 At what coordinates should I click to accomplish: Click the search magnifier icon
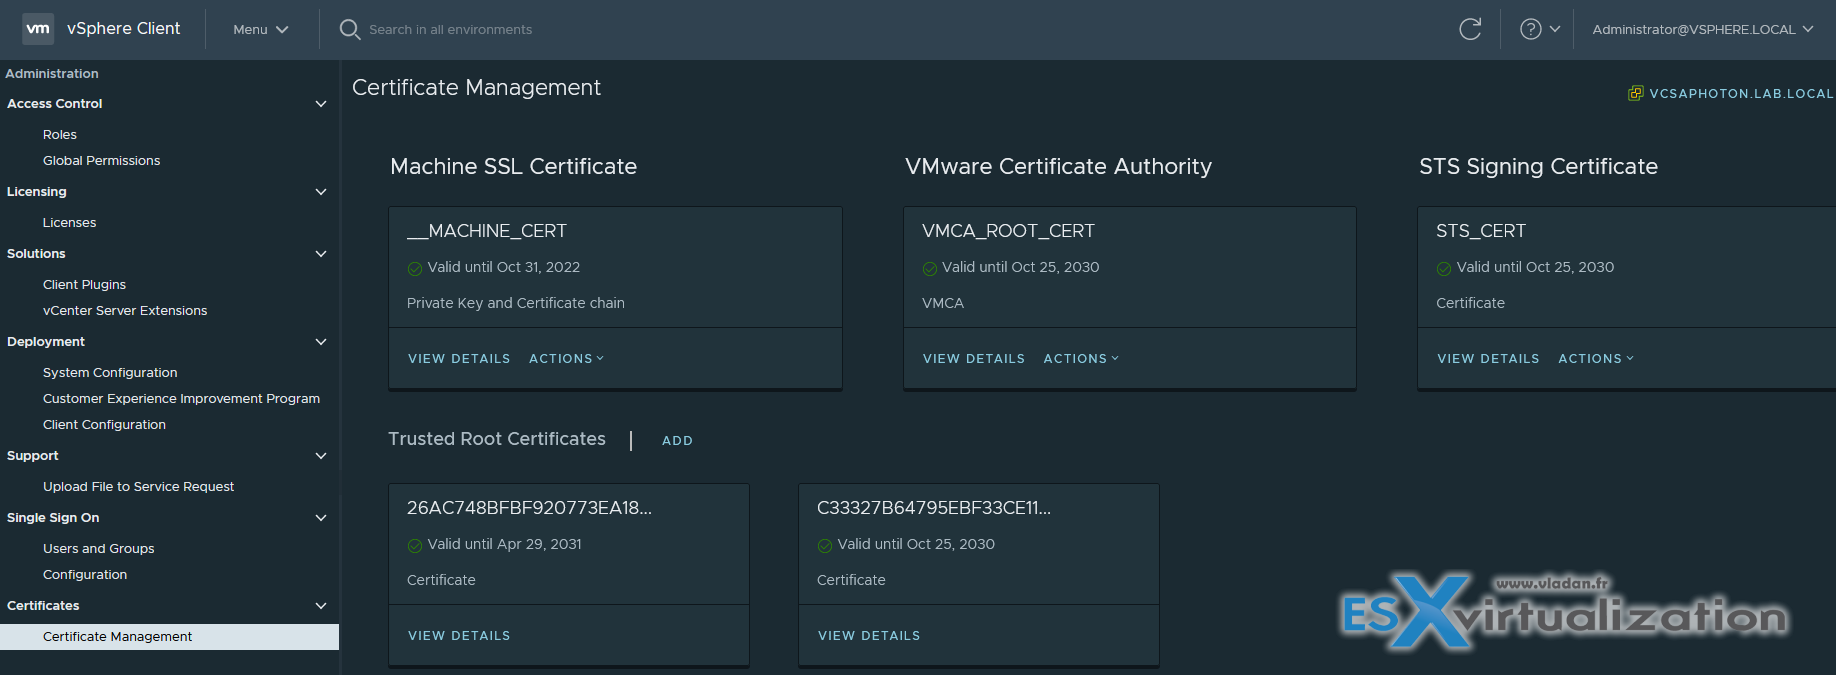[349, 29]
